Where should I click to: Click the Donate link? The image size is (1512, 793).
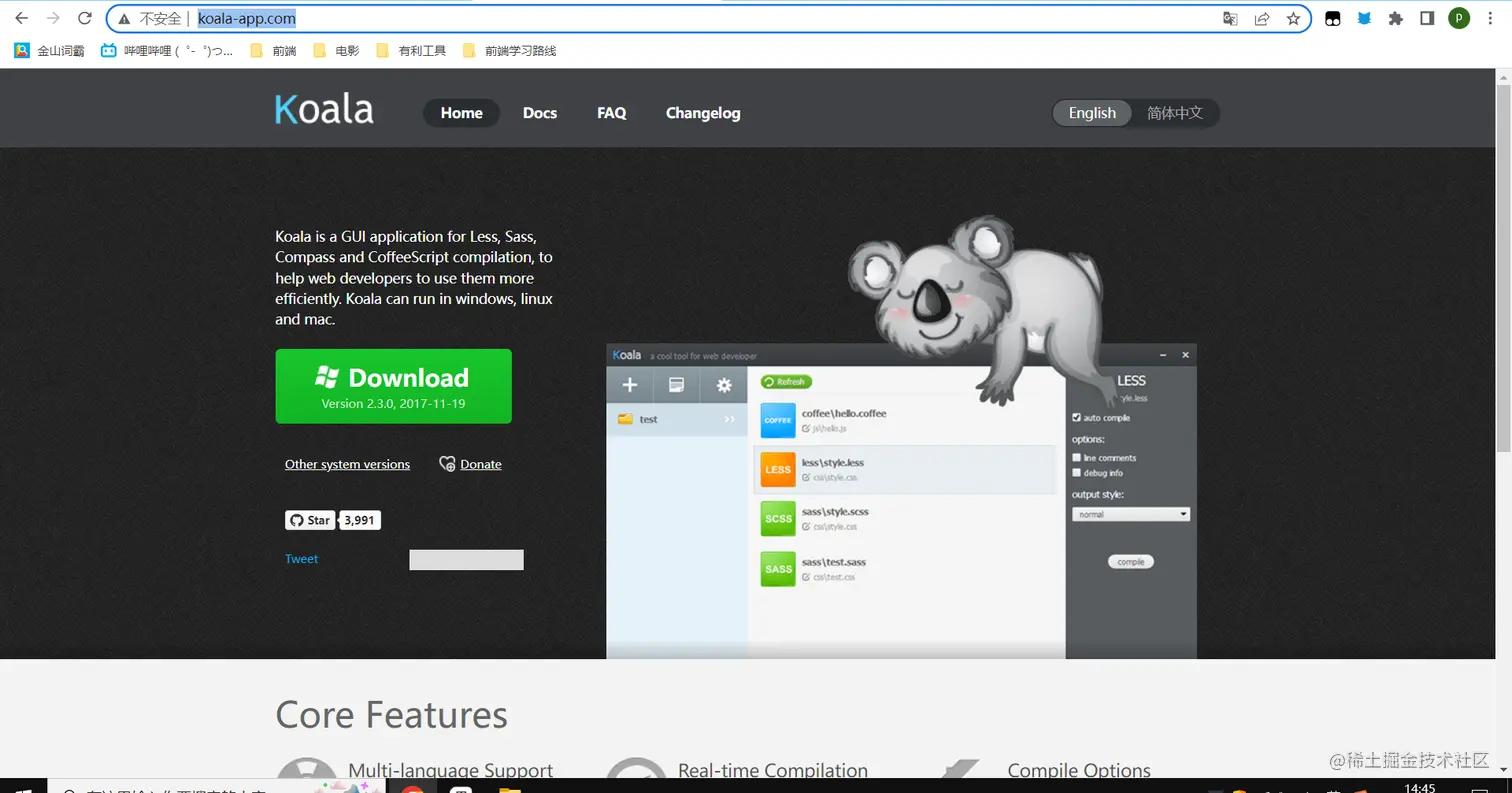481,464
